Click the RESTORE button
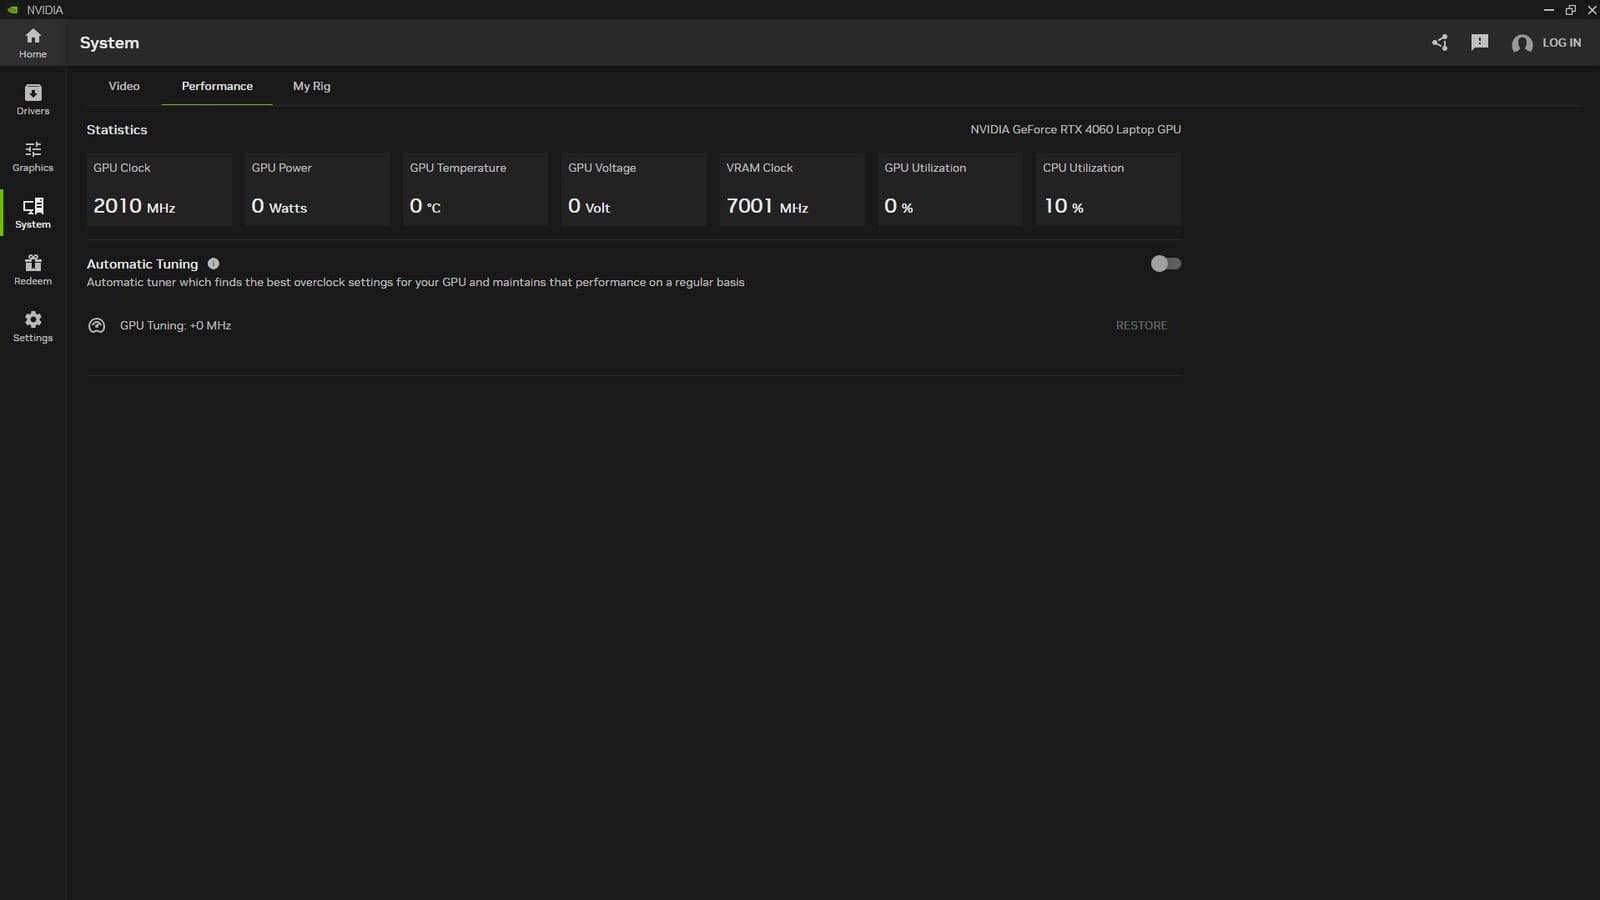This screenshot has height=900, width=1600. (x=1141, y=325)
